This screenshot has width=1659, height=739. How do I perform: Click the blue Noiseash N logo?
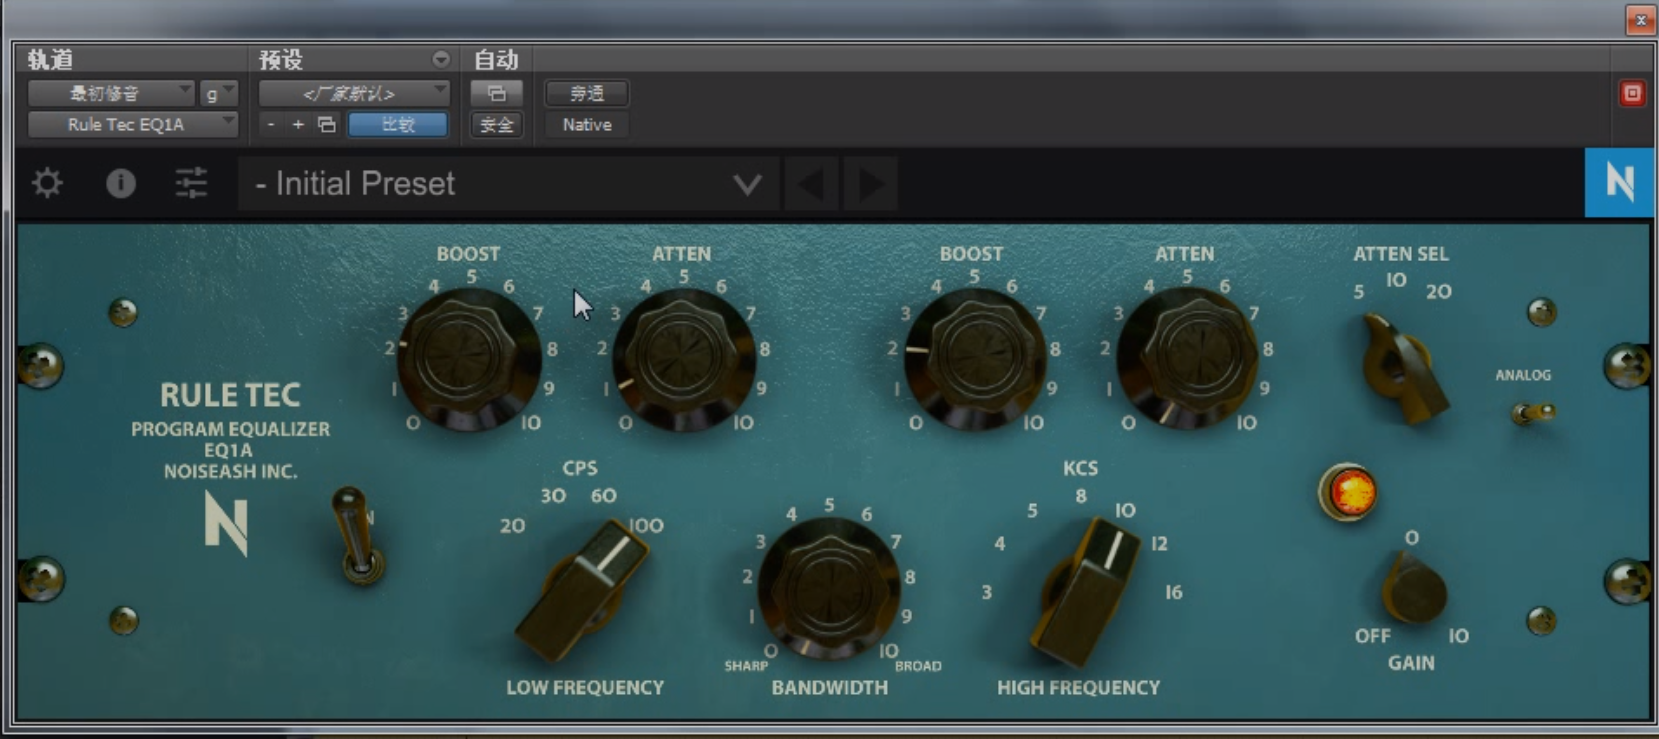[x=1619, y=182]
